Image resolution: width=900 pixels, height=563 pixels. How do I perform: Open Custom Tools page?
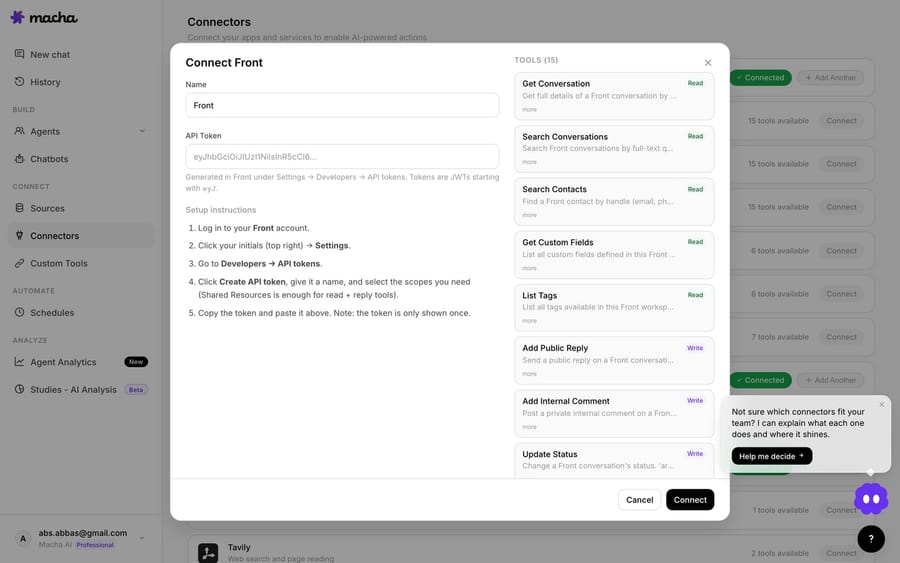pos(81,263)
